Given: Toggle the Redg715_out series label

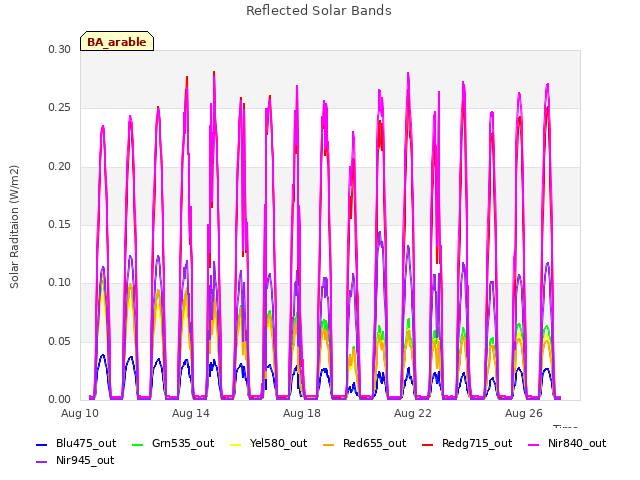Looking at the screenshot, I should [477, 443].
